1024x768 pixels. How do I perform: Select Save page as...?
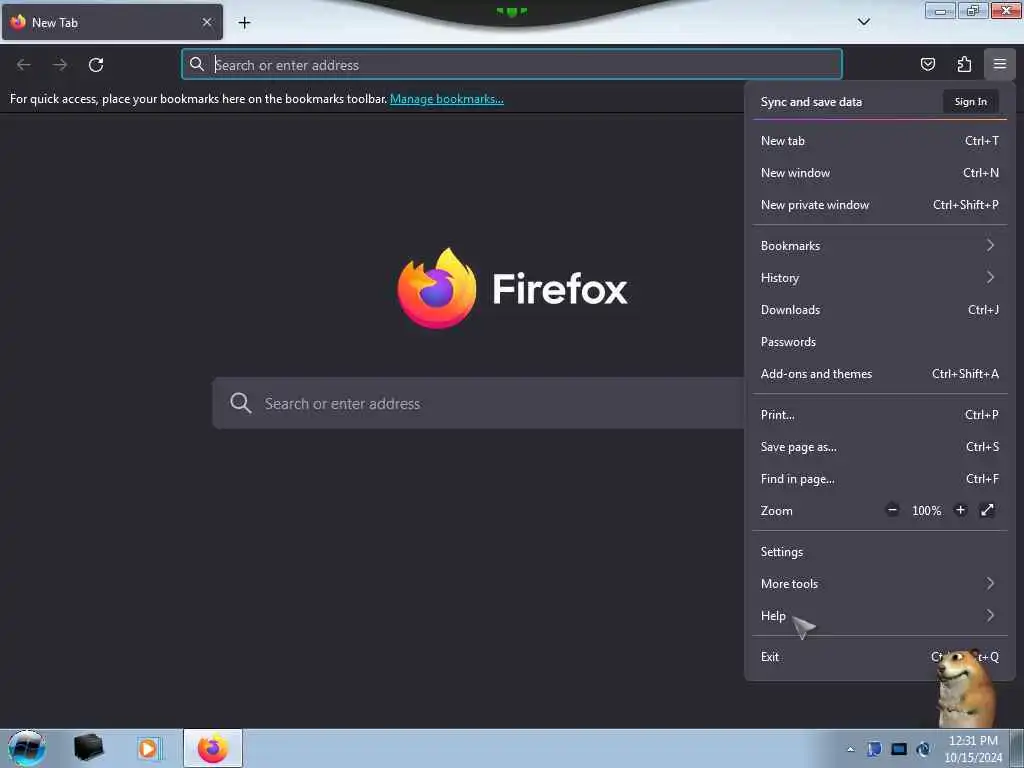point(880,447)
